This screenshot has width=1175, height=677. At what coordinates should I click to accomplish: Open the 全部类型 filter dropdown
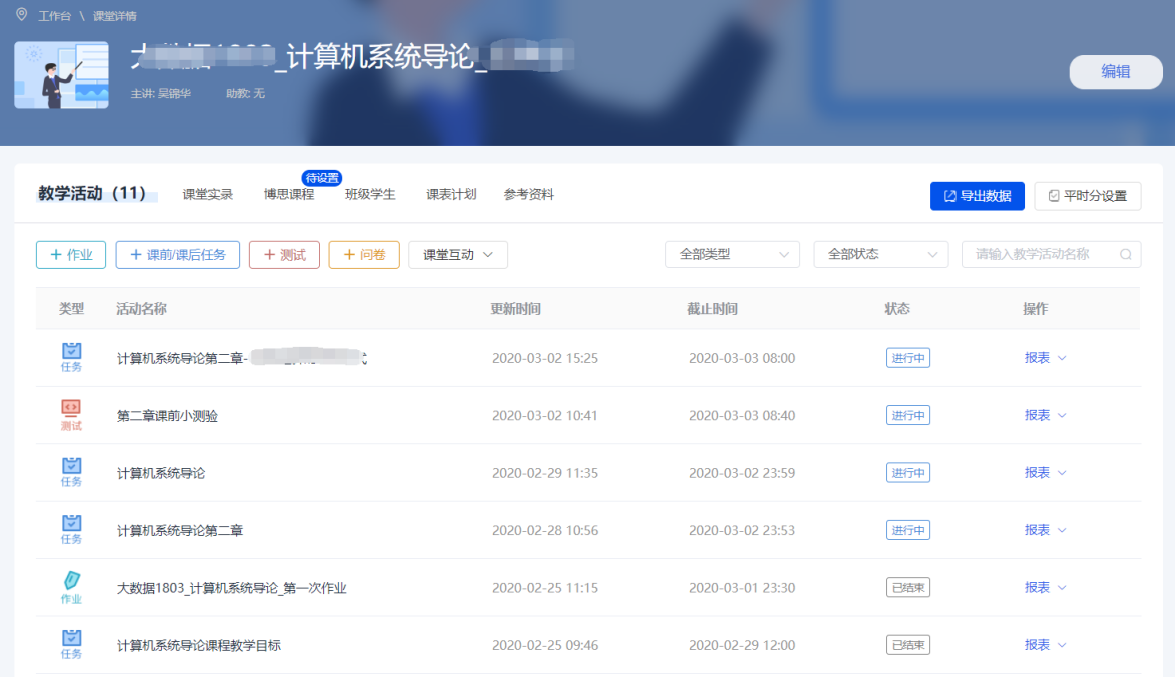732,254
